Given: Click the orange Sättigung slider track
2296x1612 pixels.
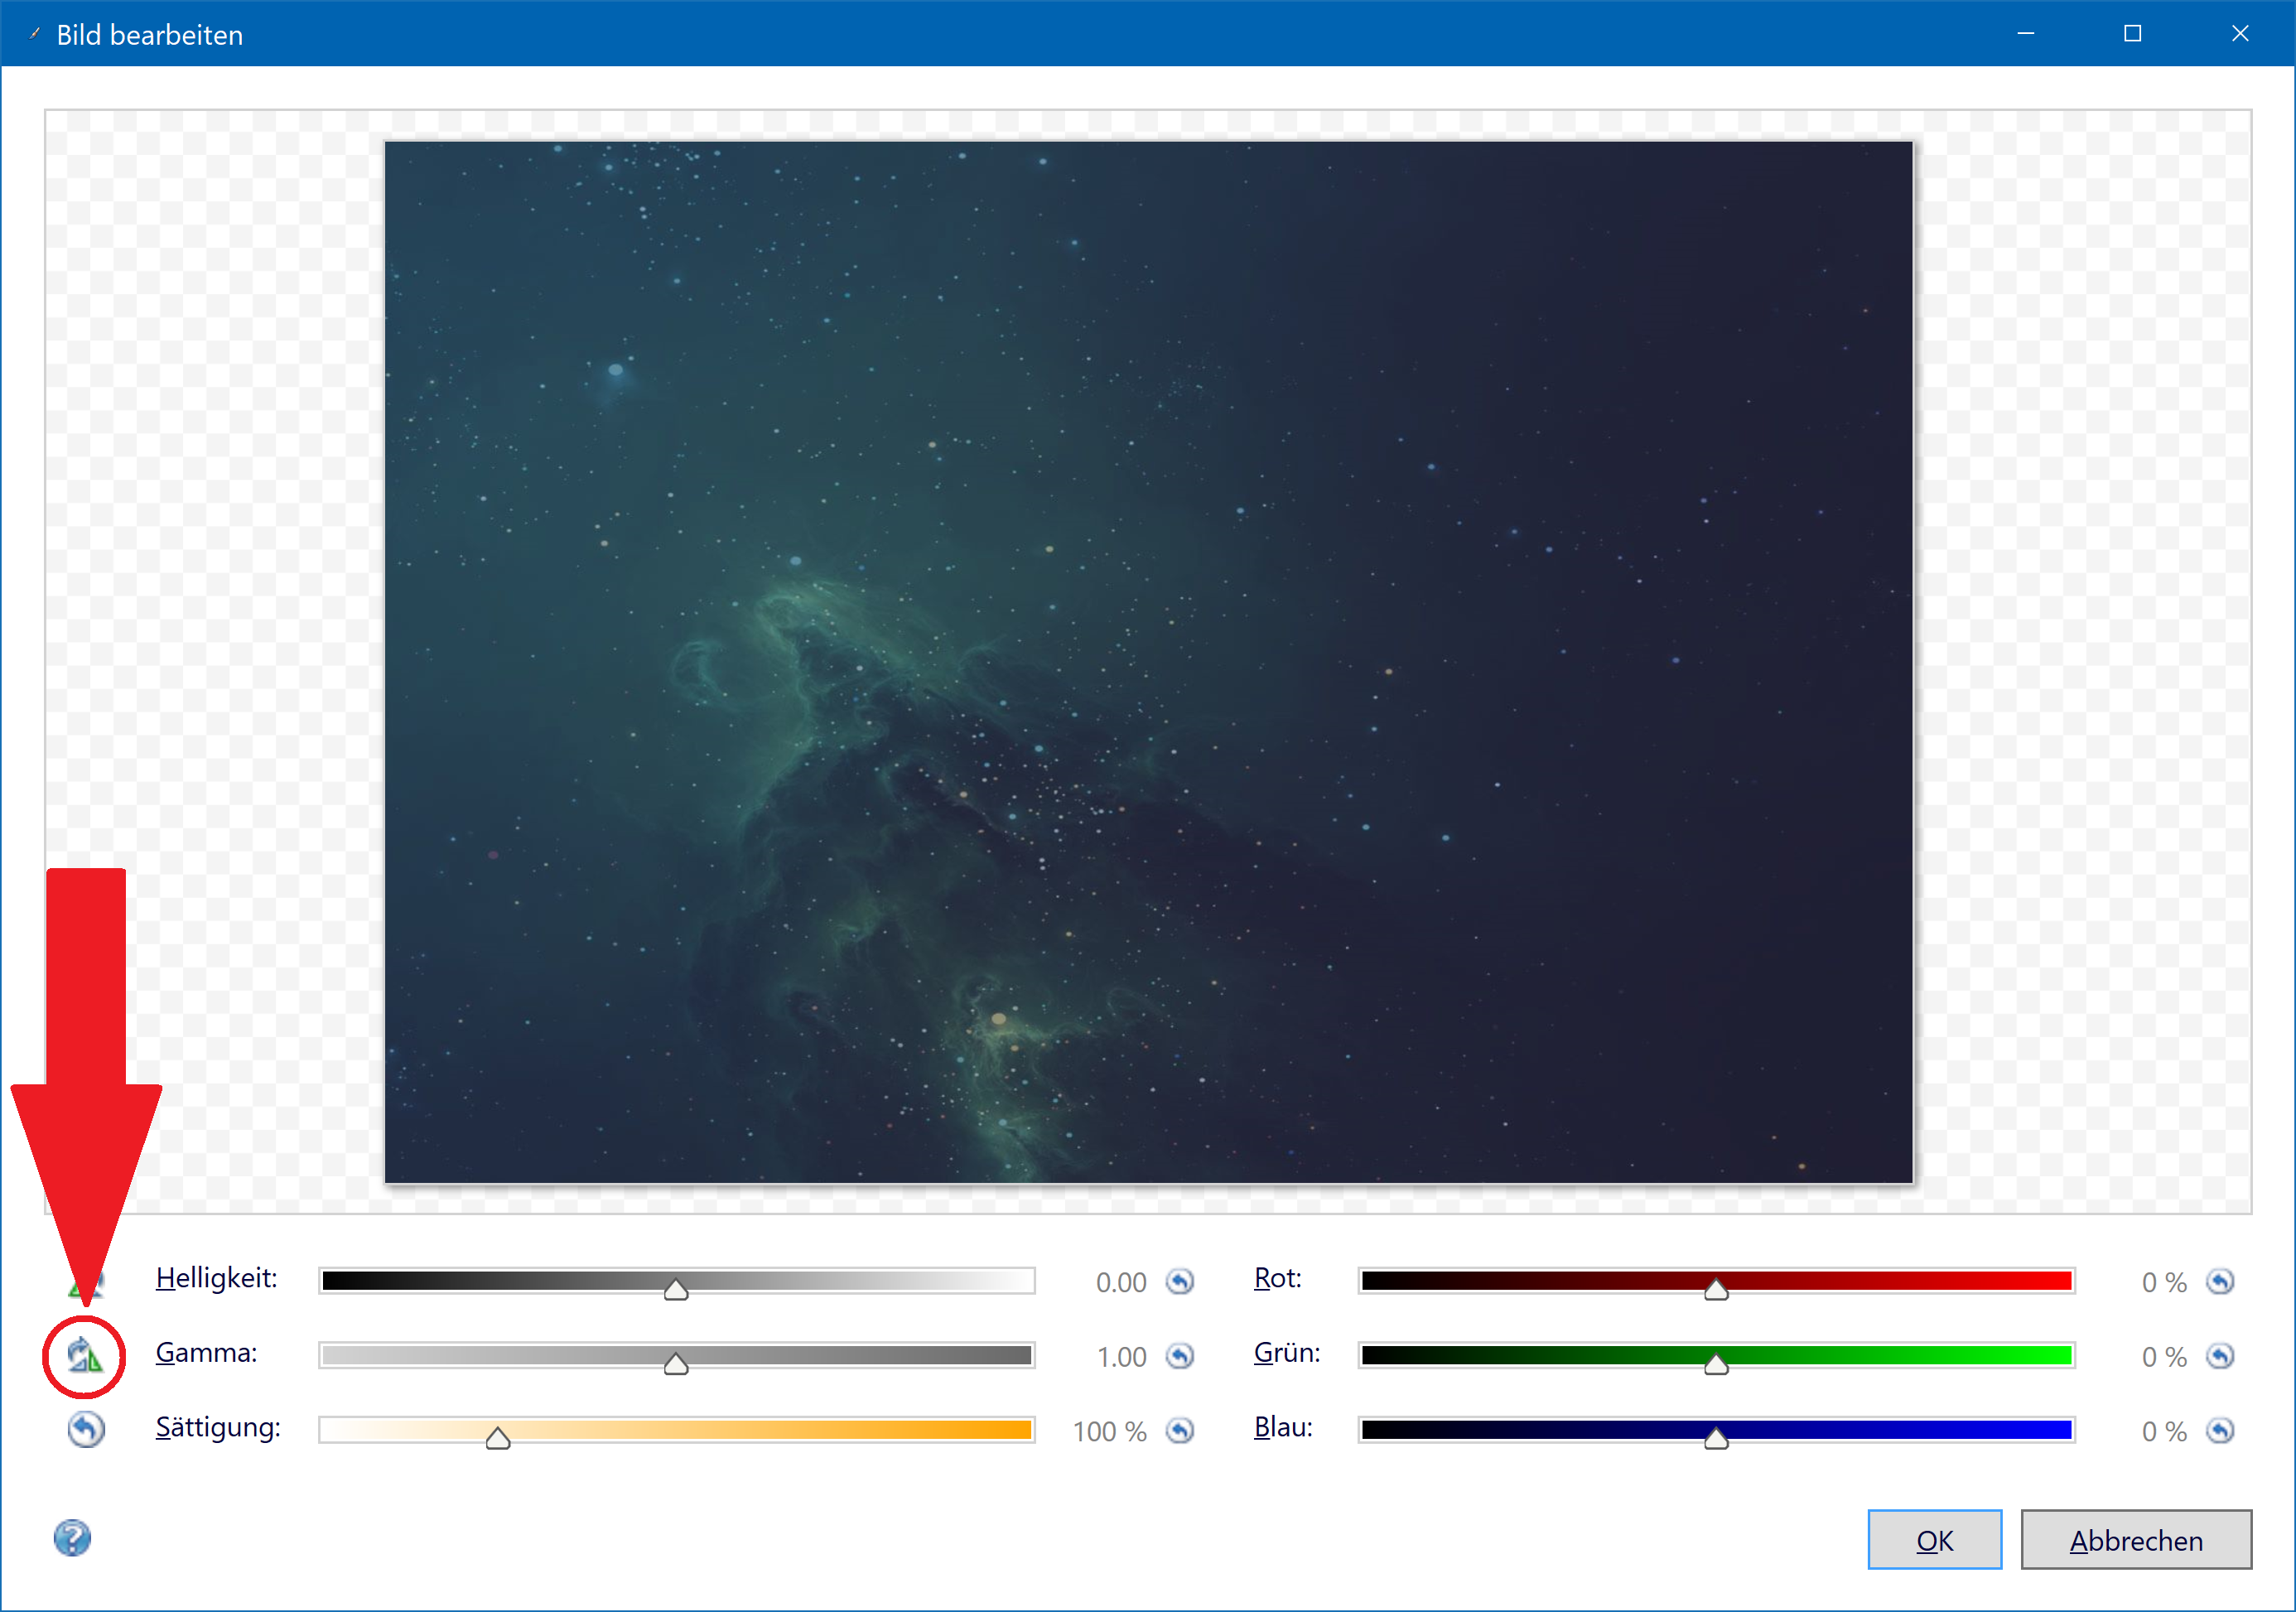Looking at the screenshot, I should pyautogui.click(x=677, y=1431).
